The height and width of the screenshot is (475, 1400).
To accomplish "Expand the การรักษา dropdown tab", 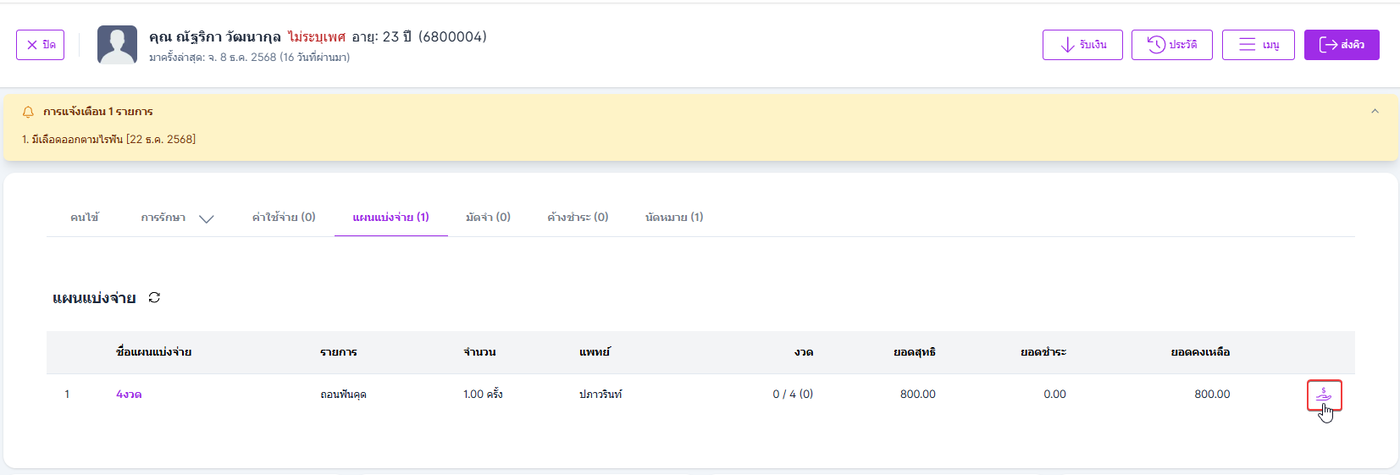I will pos(177,217).
